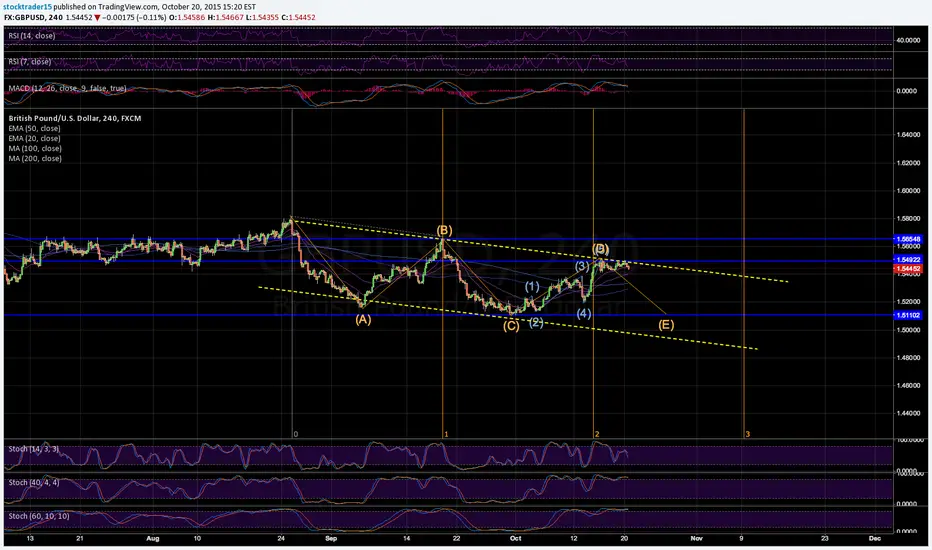This screenshot has width=932, height=550.
Task: Click the 1.62000 price axis value
Action: 908,163
